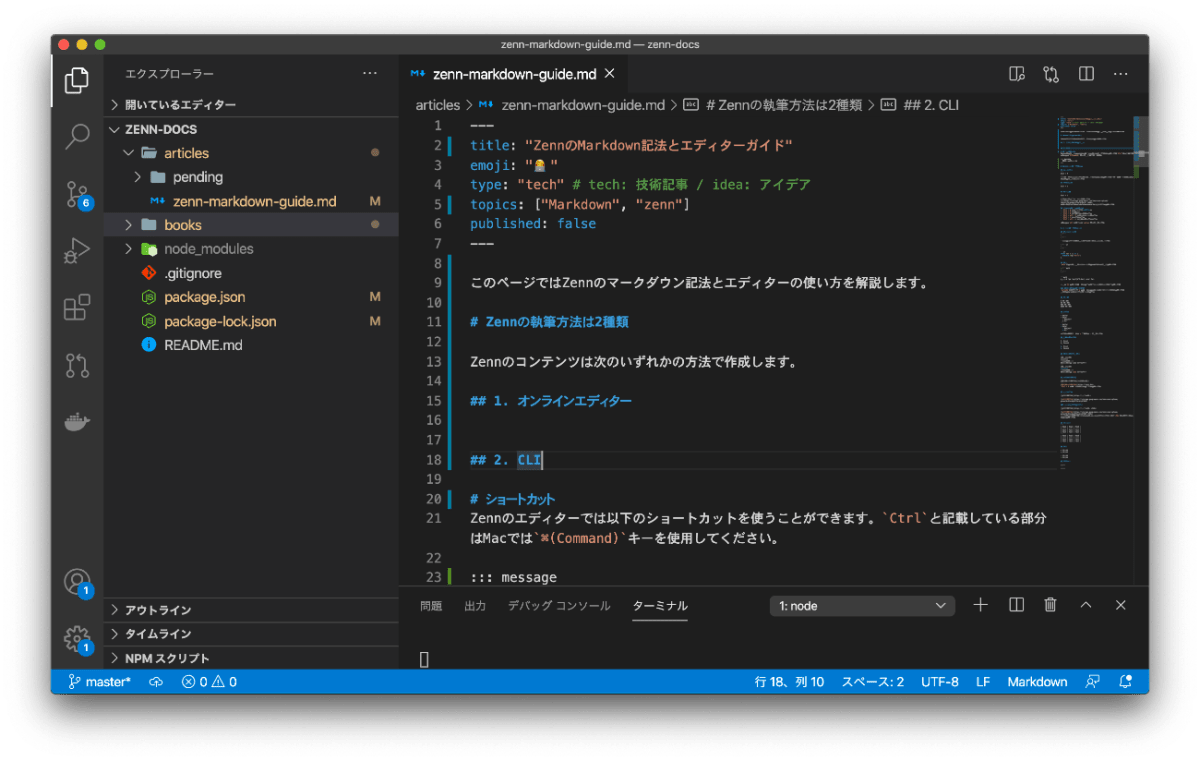Open README.md in the explorer

coord(251,345)
